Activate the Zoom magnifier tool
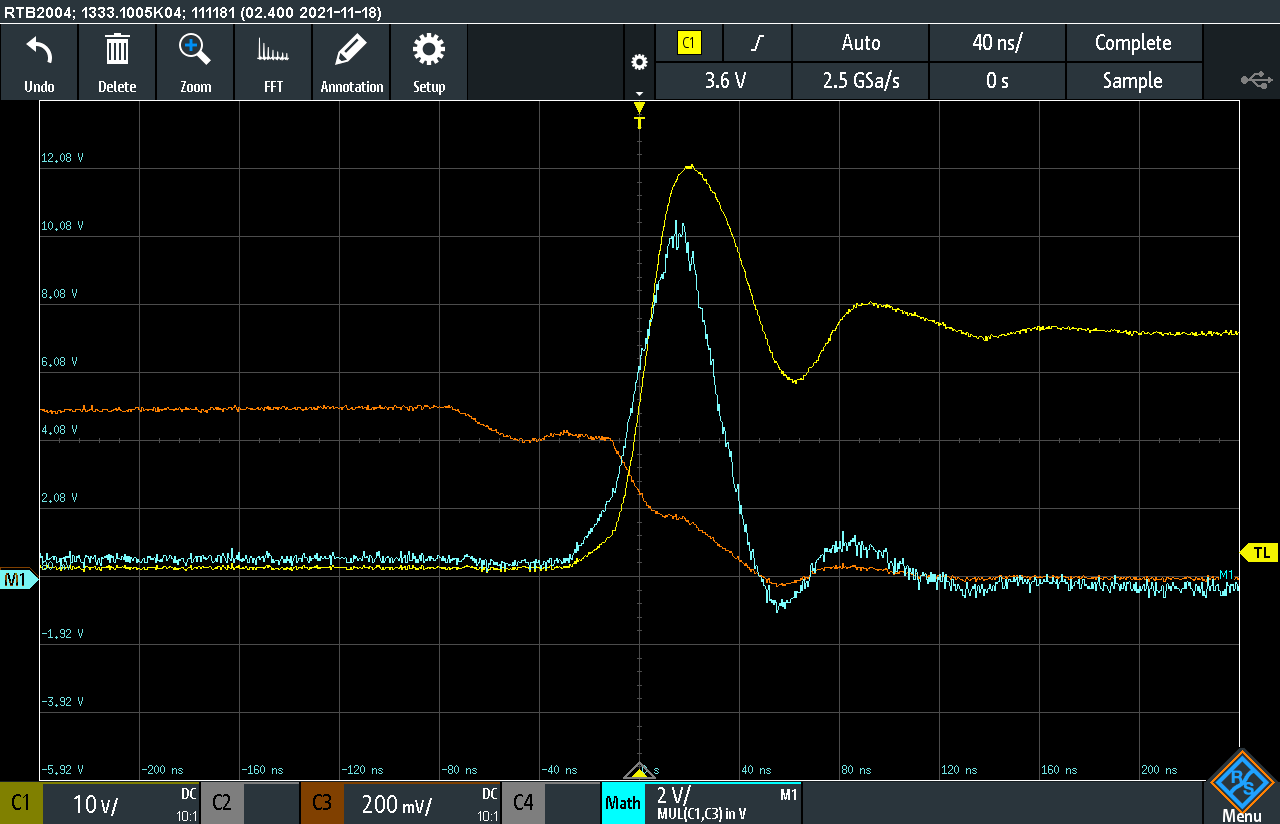This screenshot has width=1280, height=824. click(195, 50)
